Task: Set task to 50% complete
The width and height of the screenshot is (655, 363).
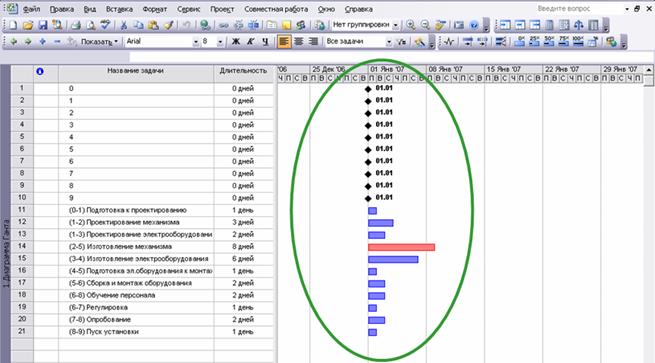Action: [x=549, y=41]
